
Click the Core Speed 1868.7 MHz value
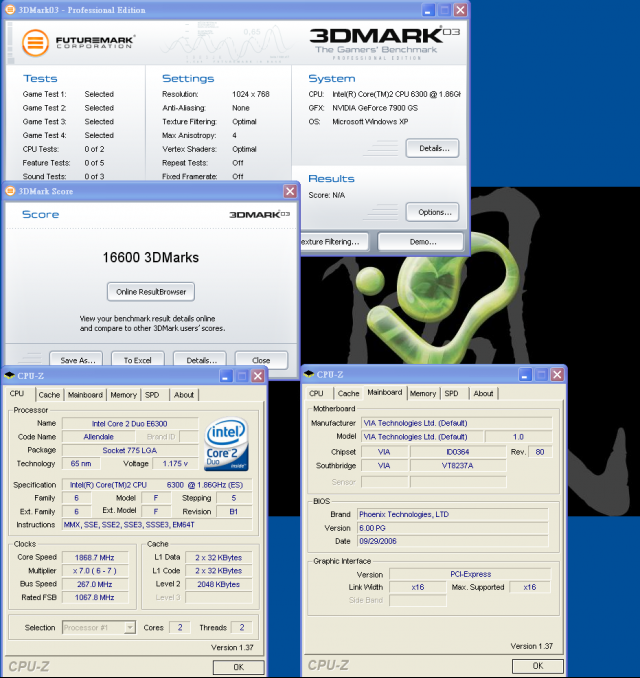[x=95, y=557]
